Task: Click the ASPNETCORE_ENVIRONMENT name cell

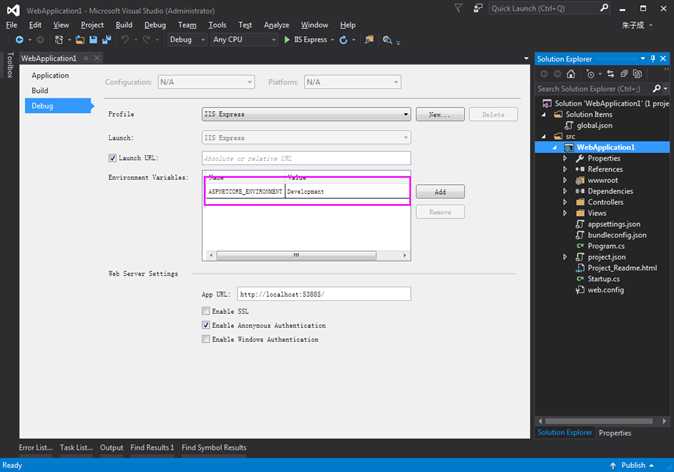Action: pos(245,191)
